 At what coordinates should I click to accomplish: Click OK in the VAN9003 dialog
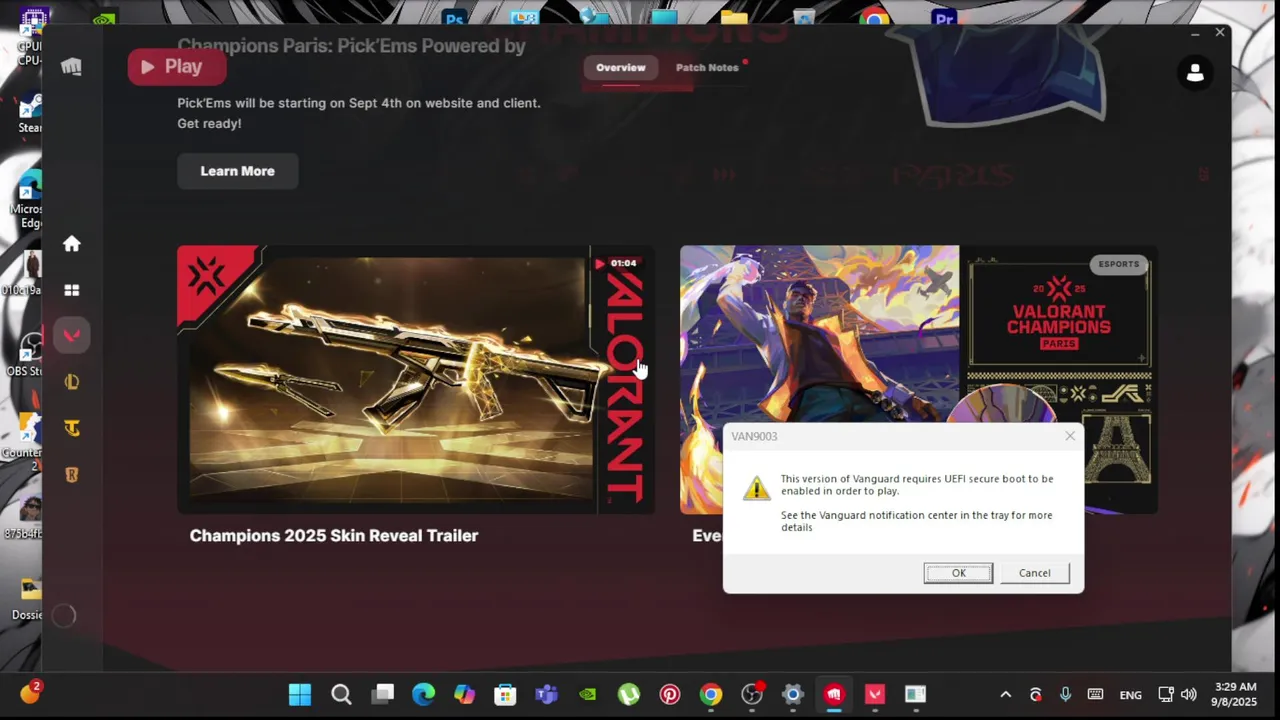tap(958, 573)
